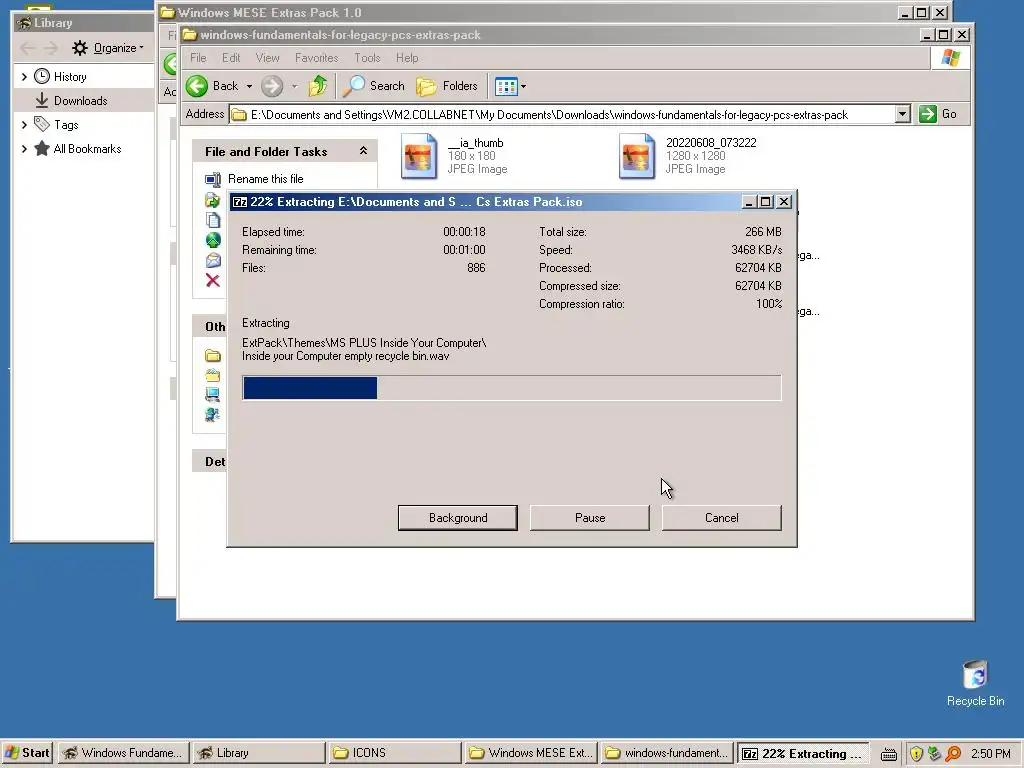The width and height of the screenshot is (1024, 768).
Task: Click the security shield tray icon
Action: pos(916,754)
